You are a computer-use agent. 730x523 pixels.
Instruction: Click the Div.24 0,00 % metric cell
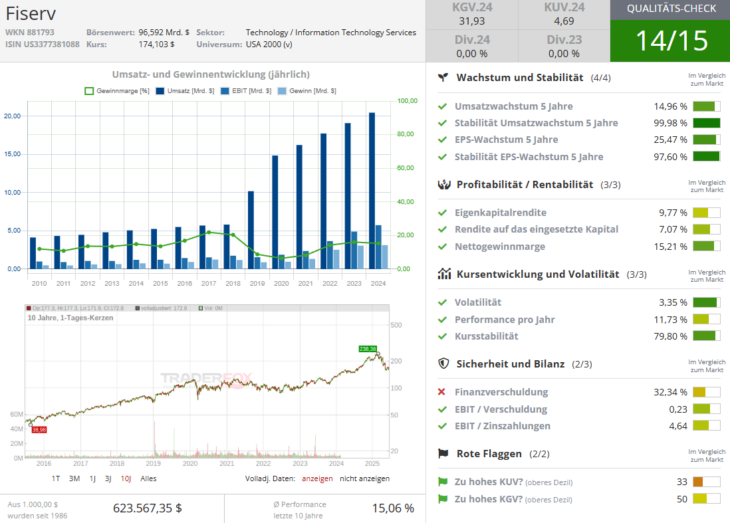472,46
